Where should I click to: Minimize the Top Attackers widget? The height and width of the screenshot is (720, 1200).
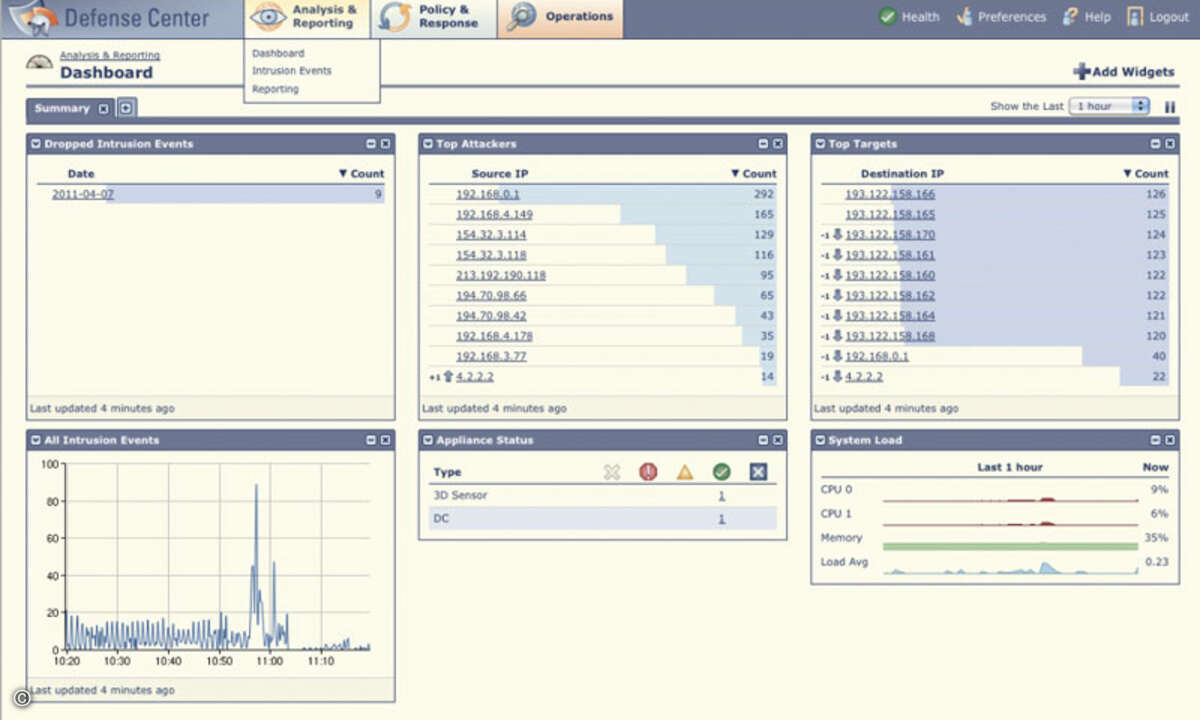click(x=763, y=144)
